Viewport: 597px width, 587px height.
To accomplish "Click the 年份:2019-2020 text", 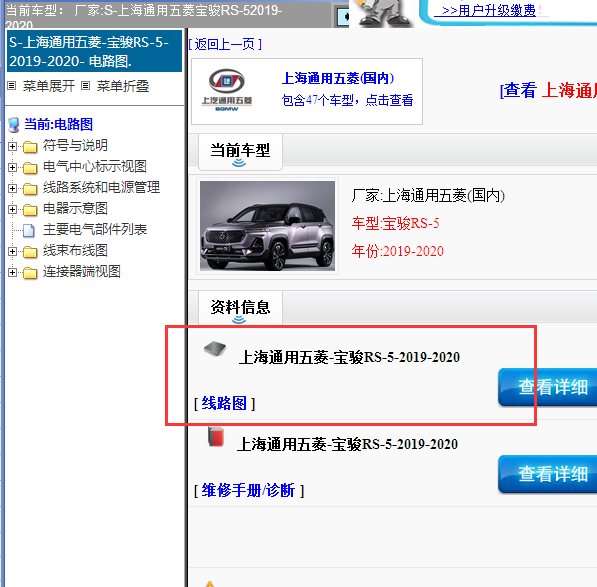I will (397, 251).
